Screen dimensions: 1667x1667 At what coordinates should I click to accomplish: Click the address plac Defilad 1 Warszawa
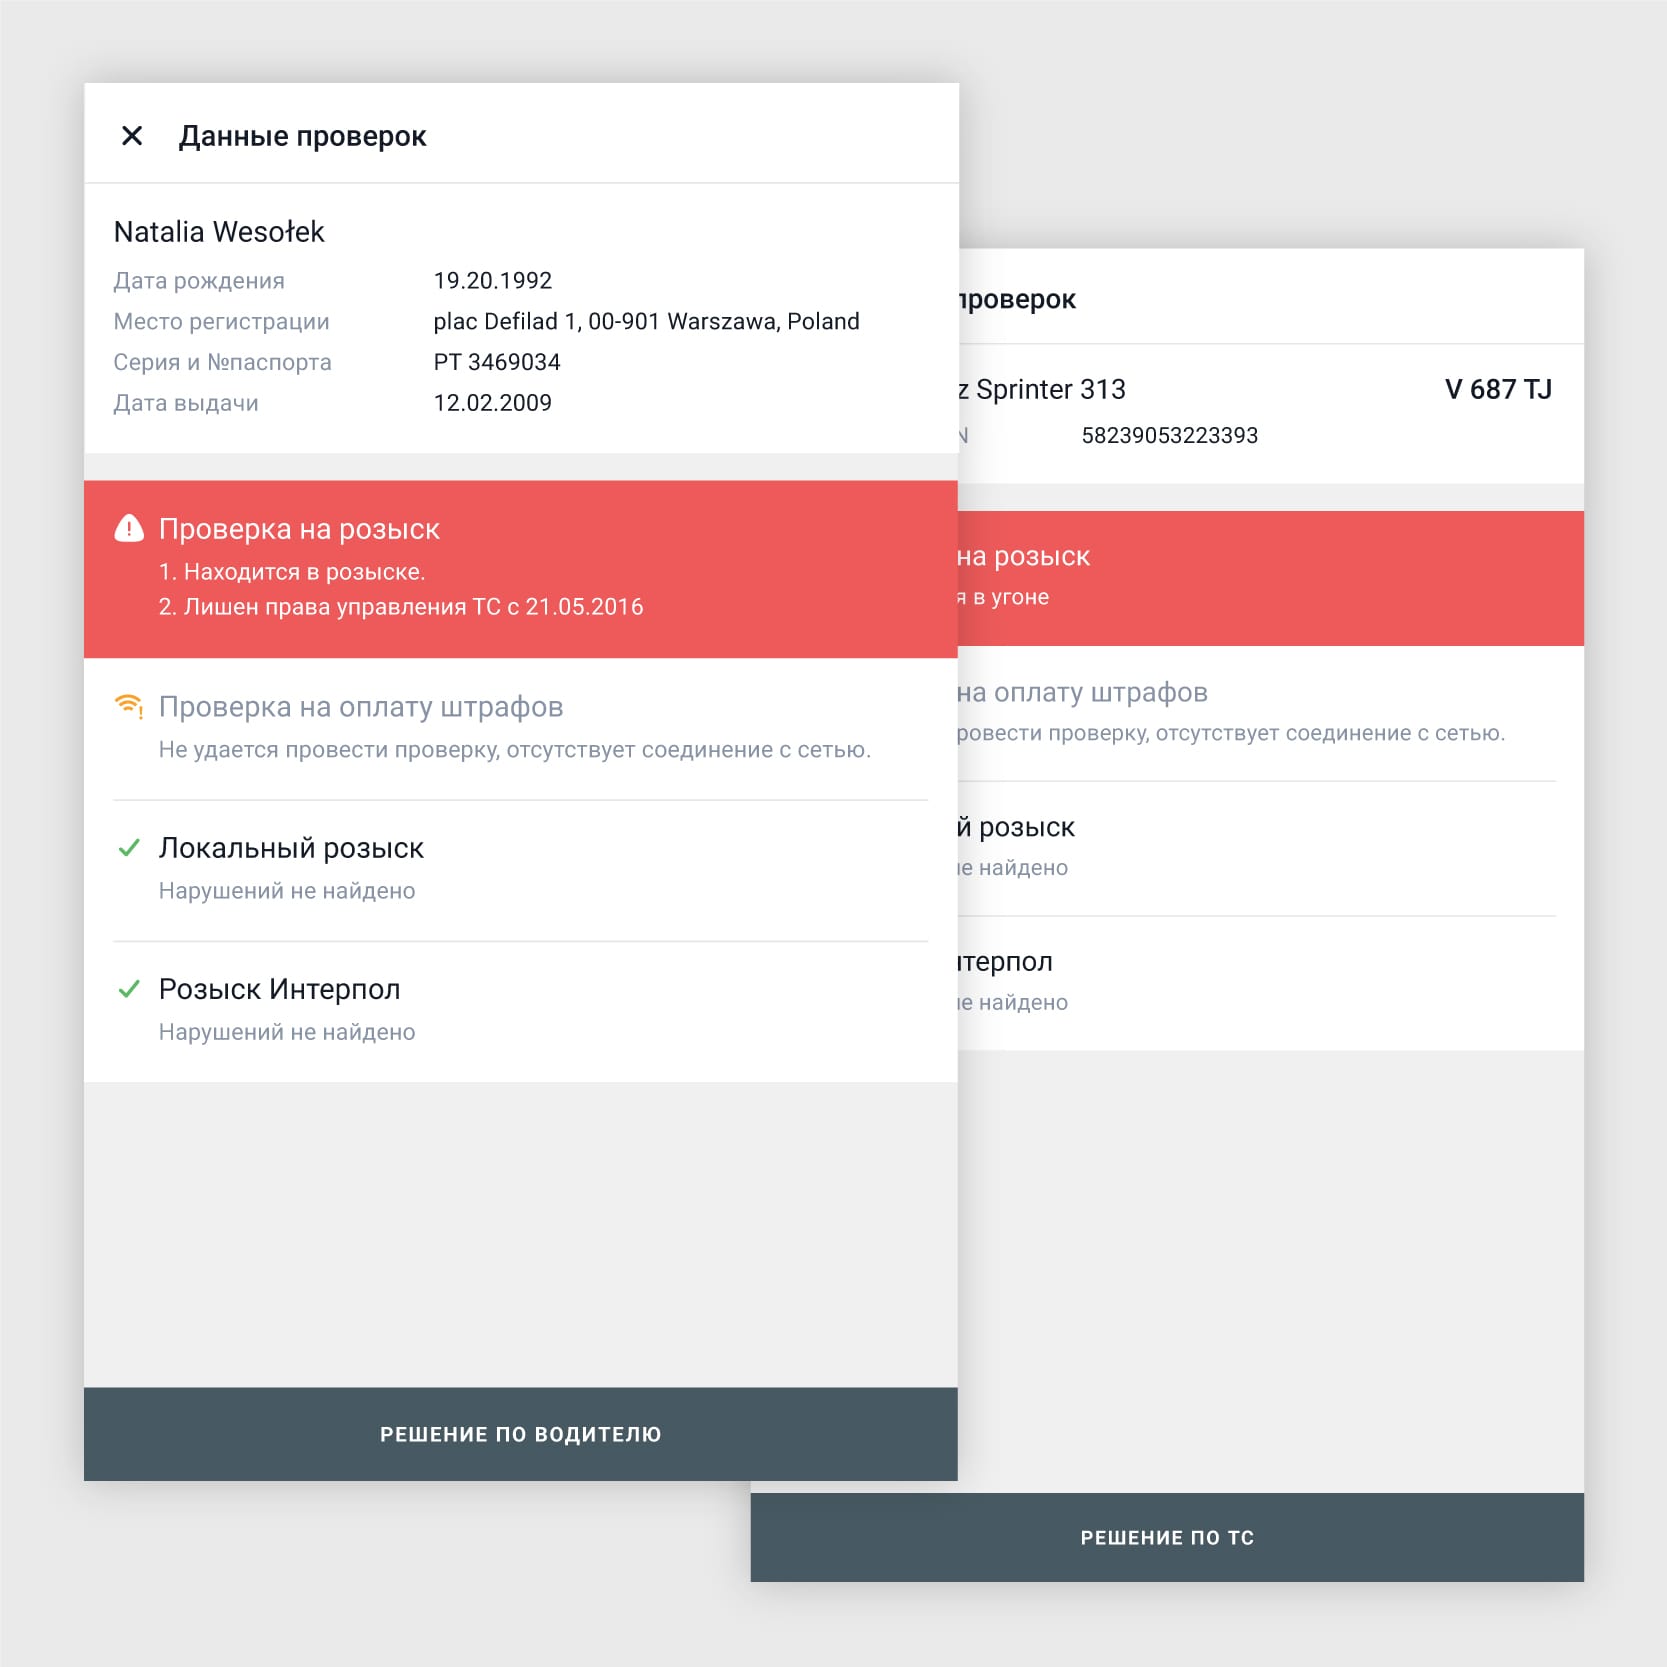point(646,321)
